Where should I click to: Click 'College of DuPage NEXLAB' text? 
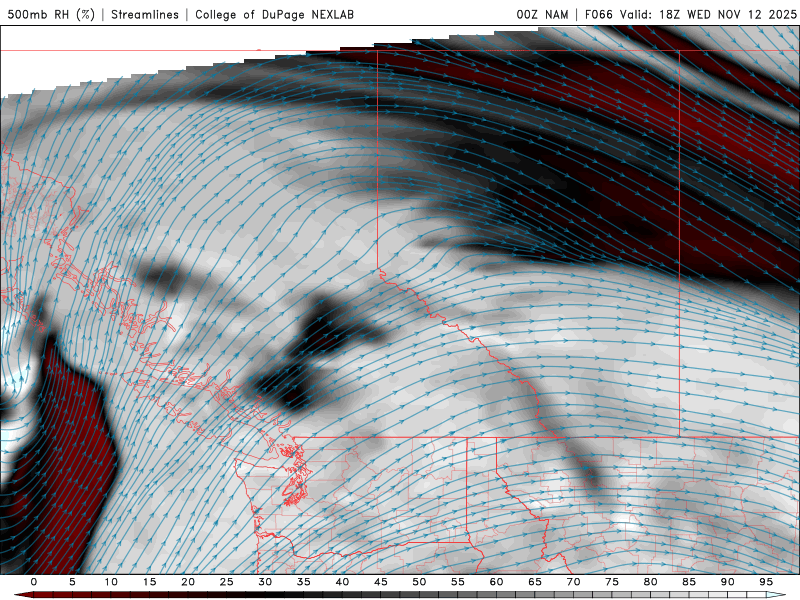tap(274, 14)
